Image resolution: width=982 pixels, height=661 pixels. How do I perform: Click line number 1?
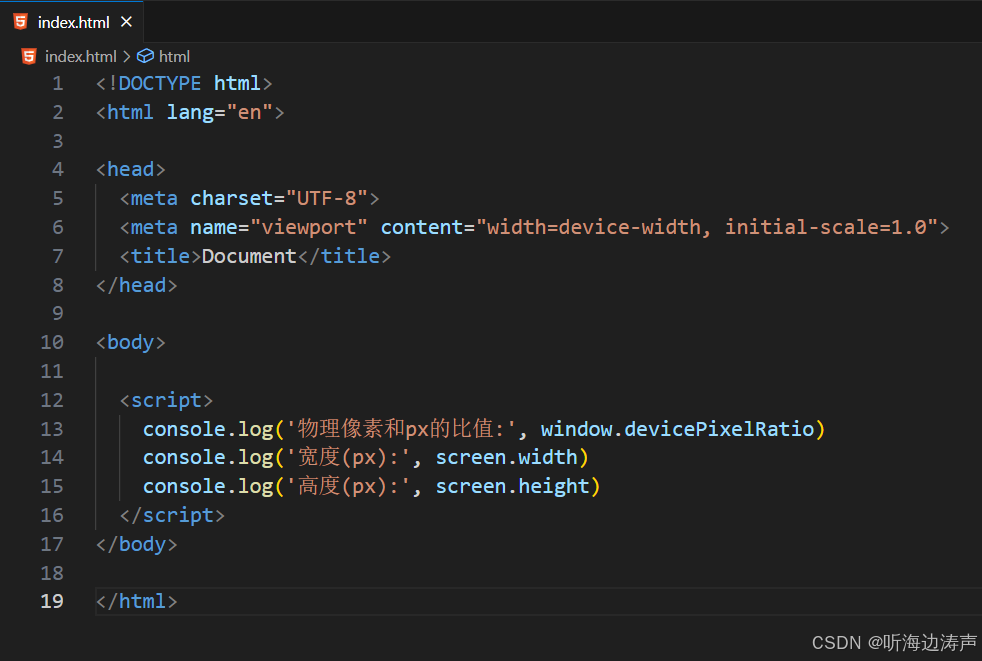[x=57, y=83]
